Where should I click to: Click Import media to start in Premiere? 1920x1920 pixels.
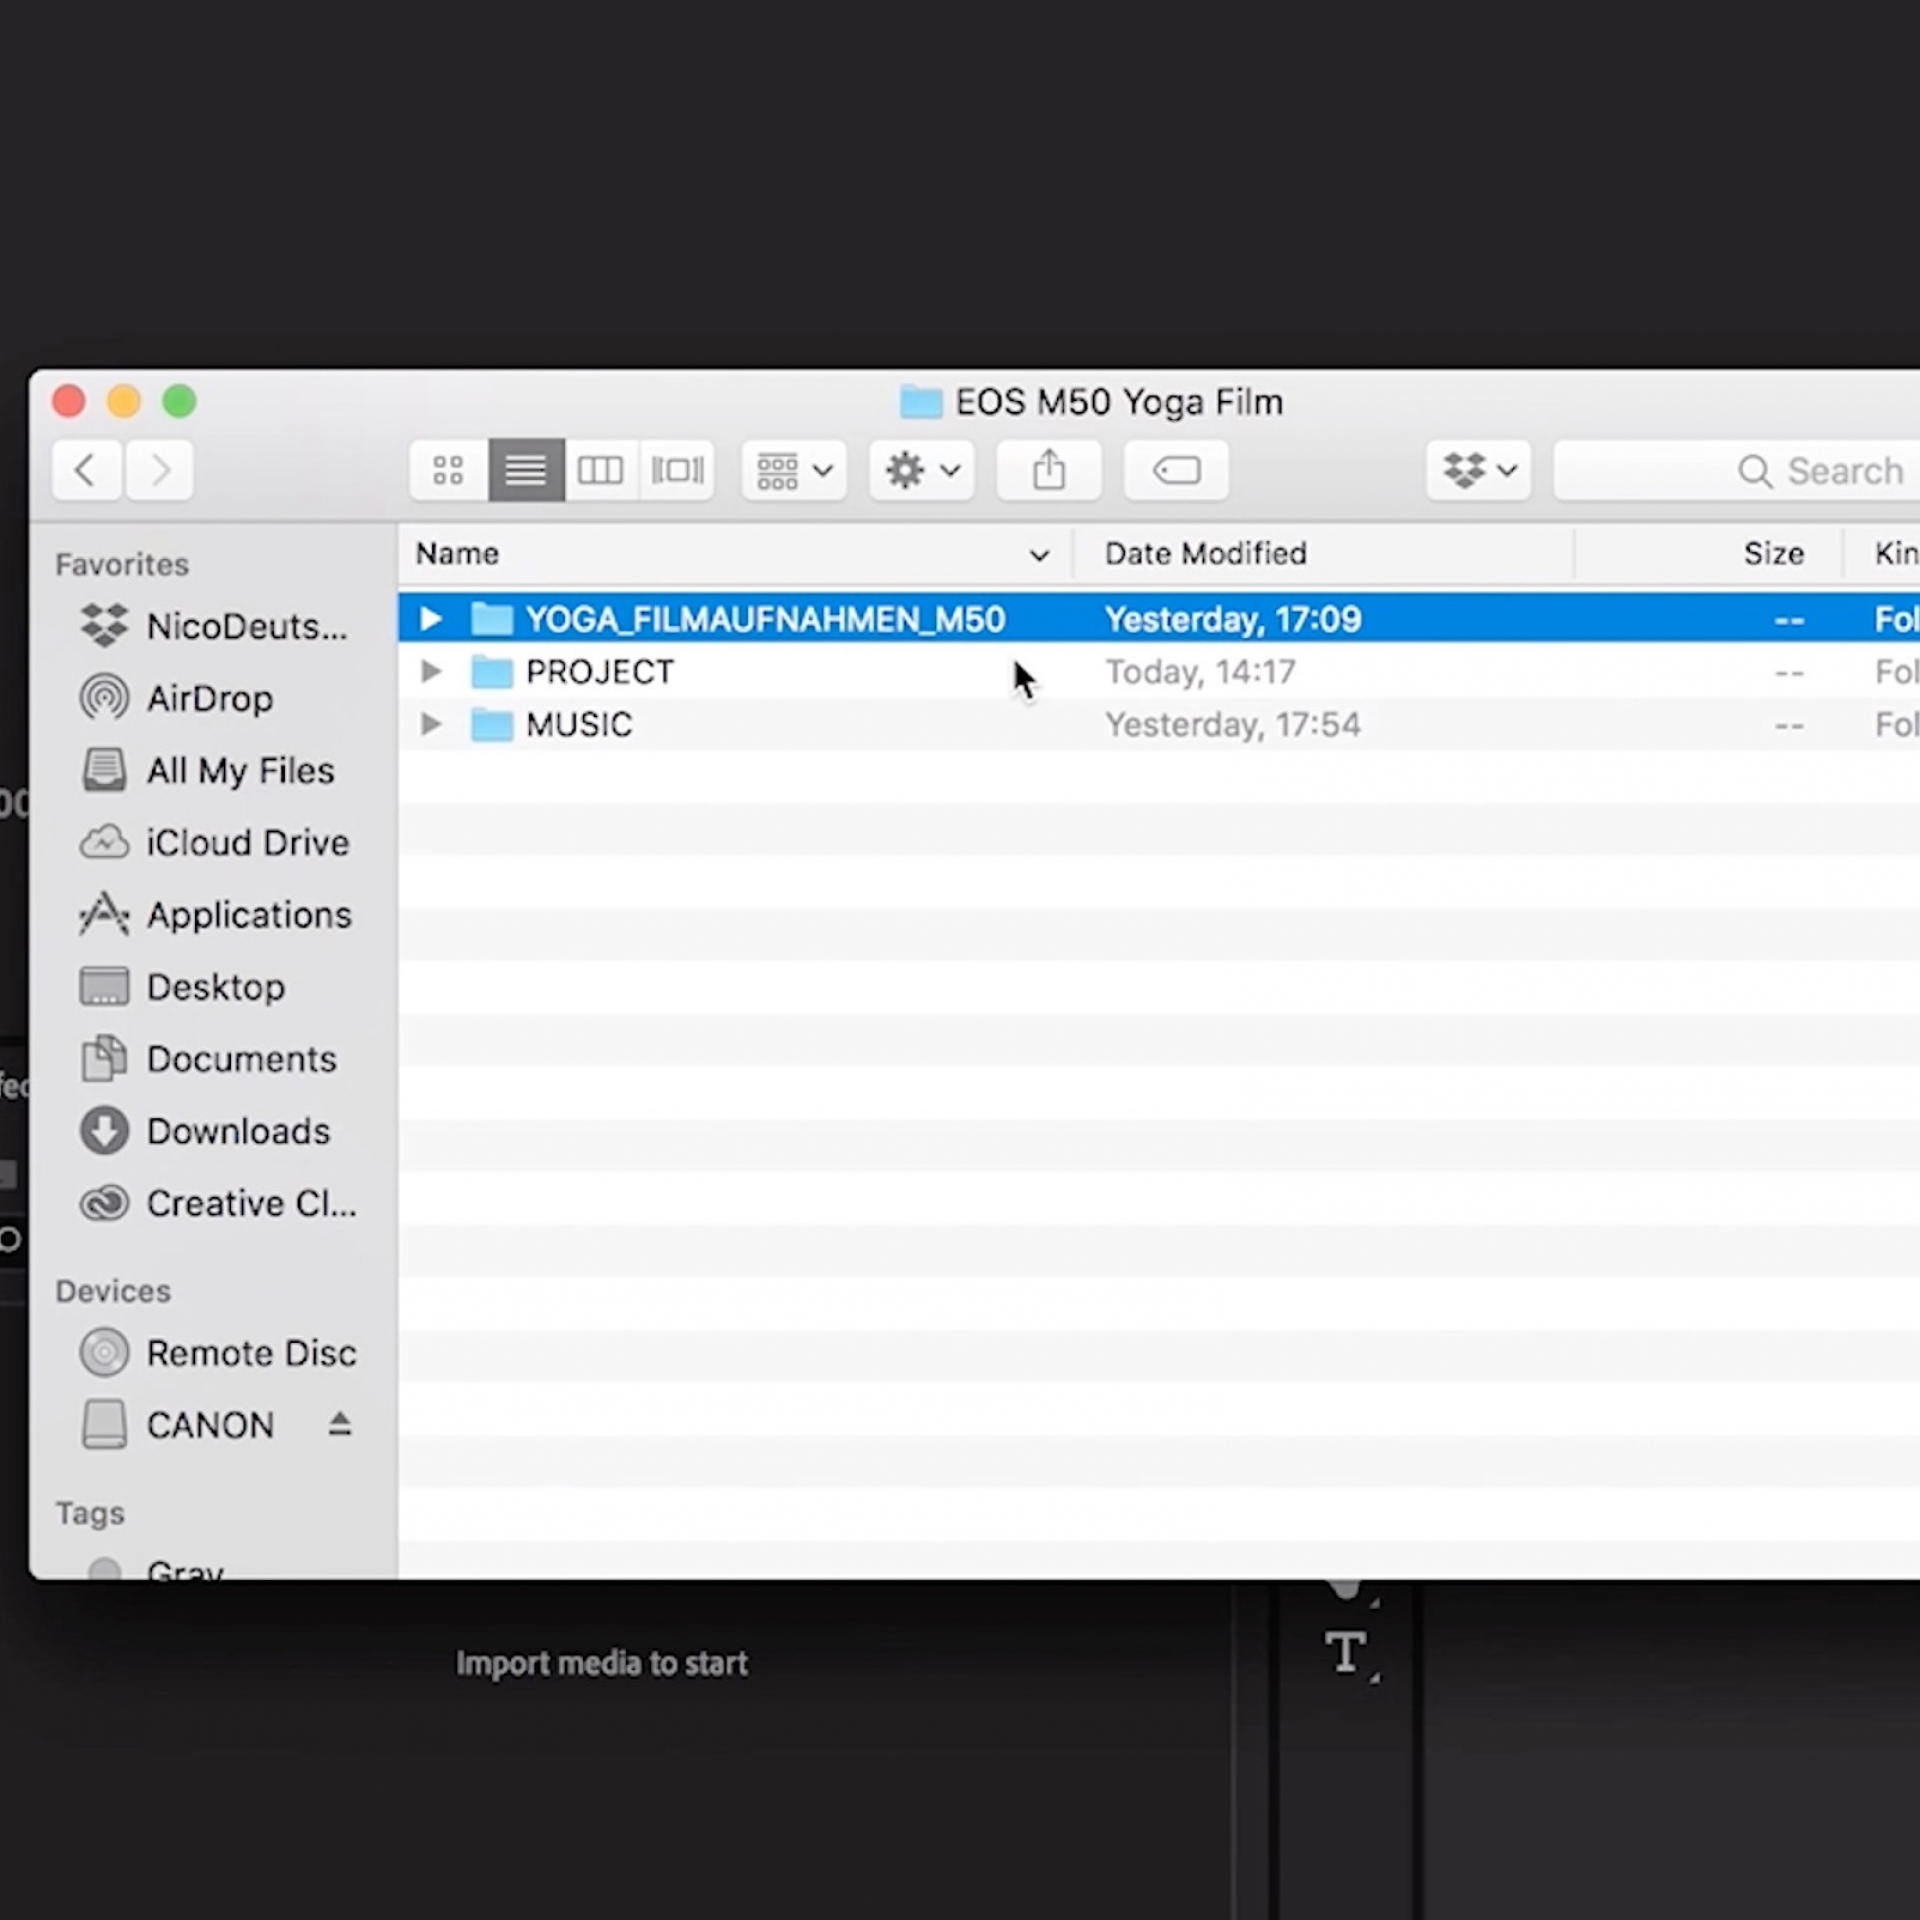click(x=601, y=1663)
